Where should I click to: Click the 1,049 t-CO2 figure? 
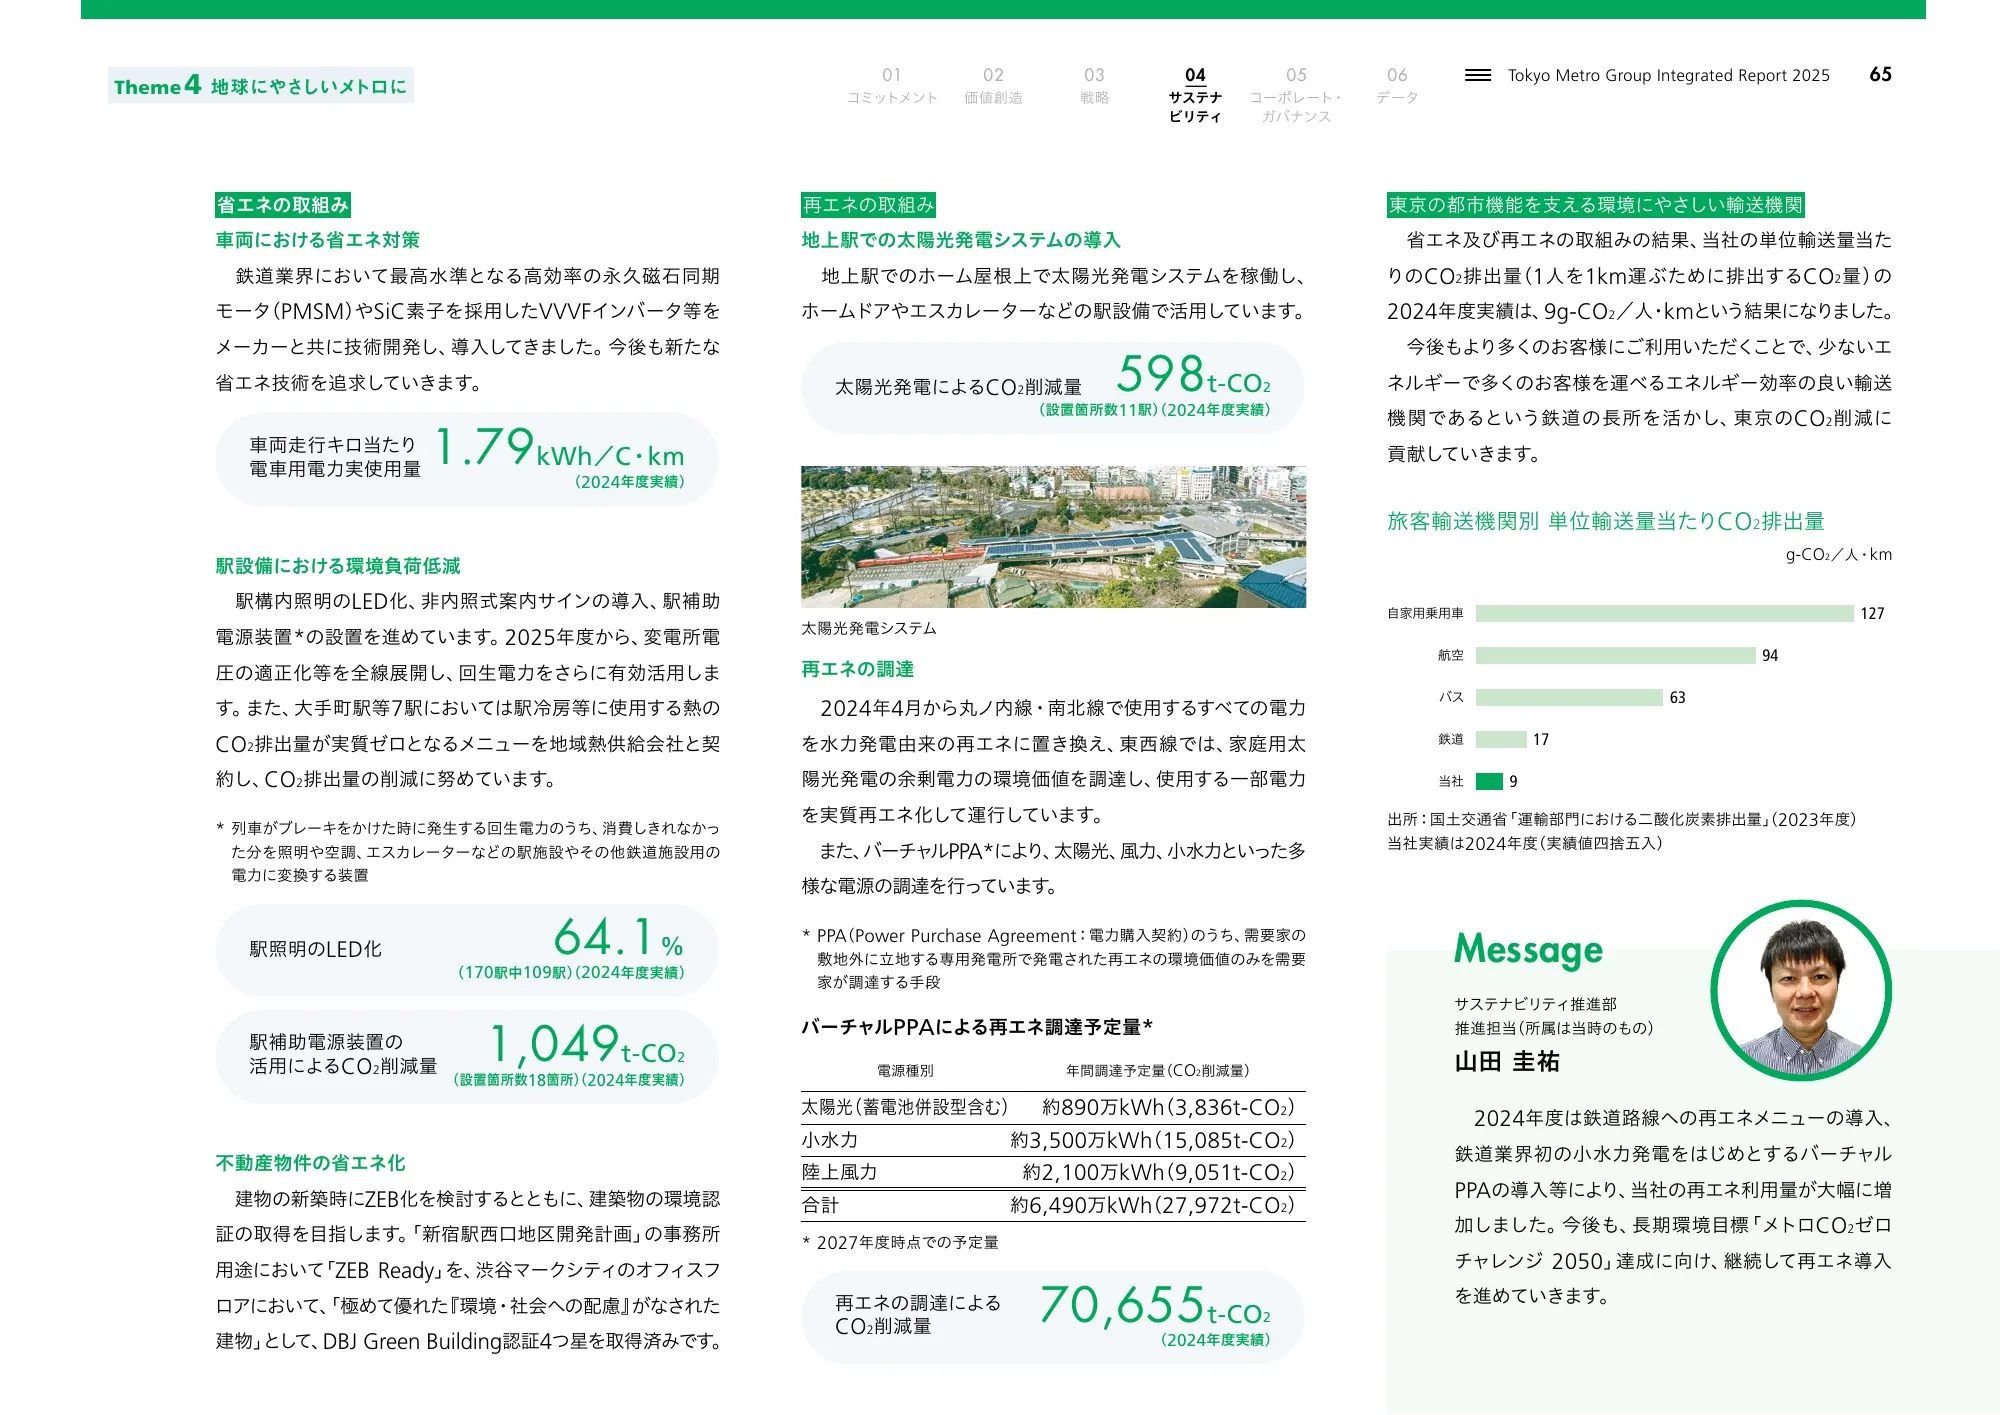[x=587, y=1044]
